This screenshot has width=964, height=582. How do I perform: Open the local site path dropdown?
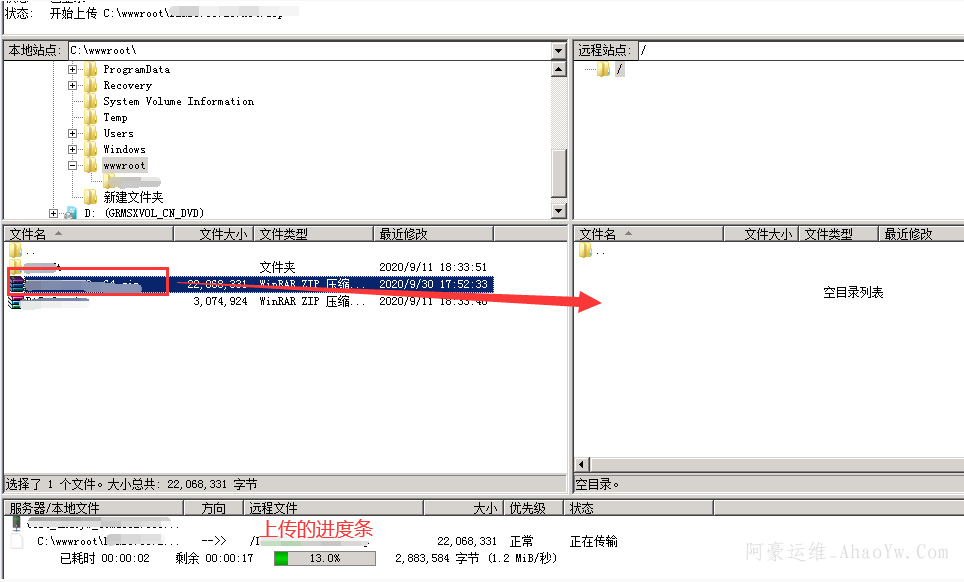point(558,50)
